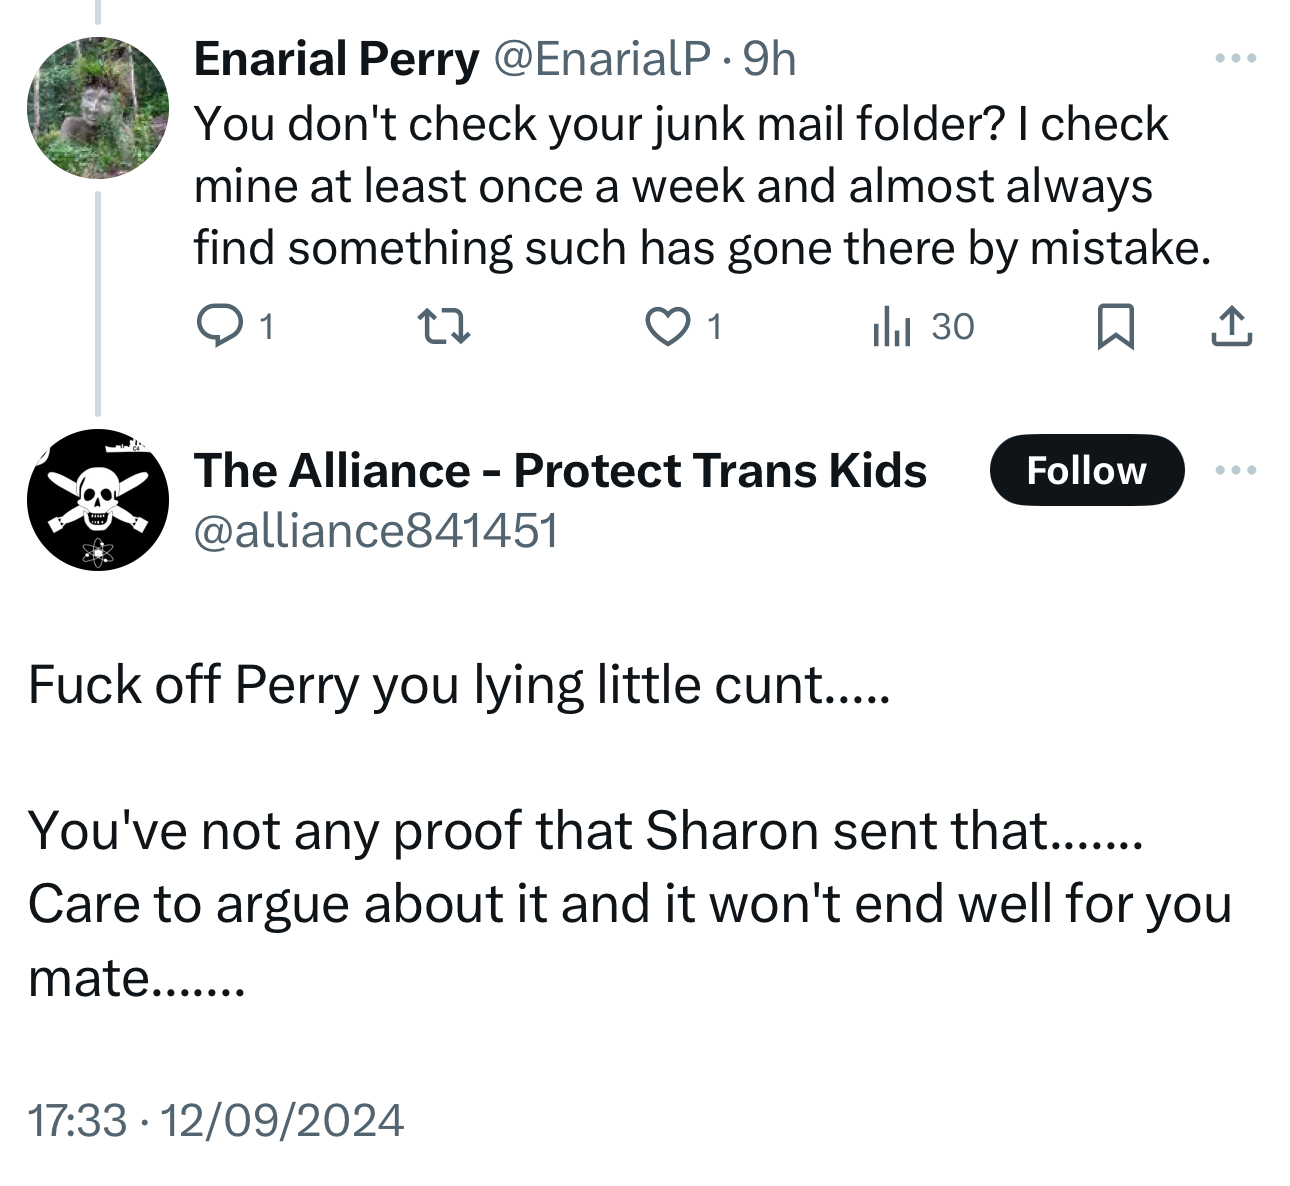Bookmark Enarial Perry's tweet
The image size is (1290, 1186).
pos(1115,327)
